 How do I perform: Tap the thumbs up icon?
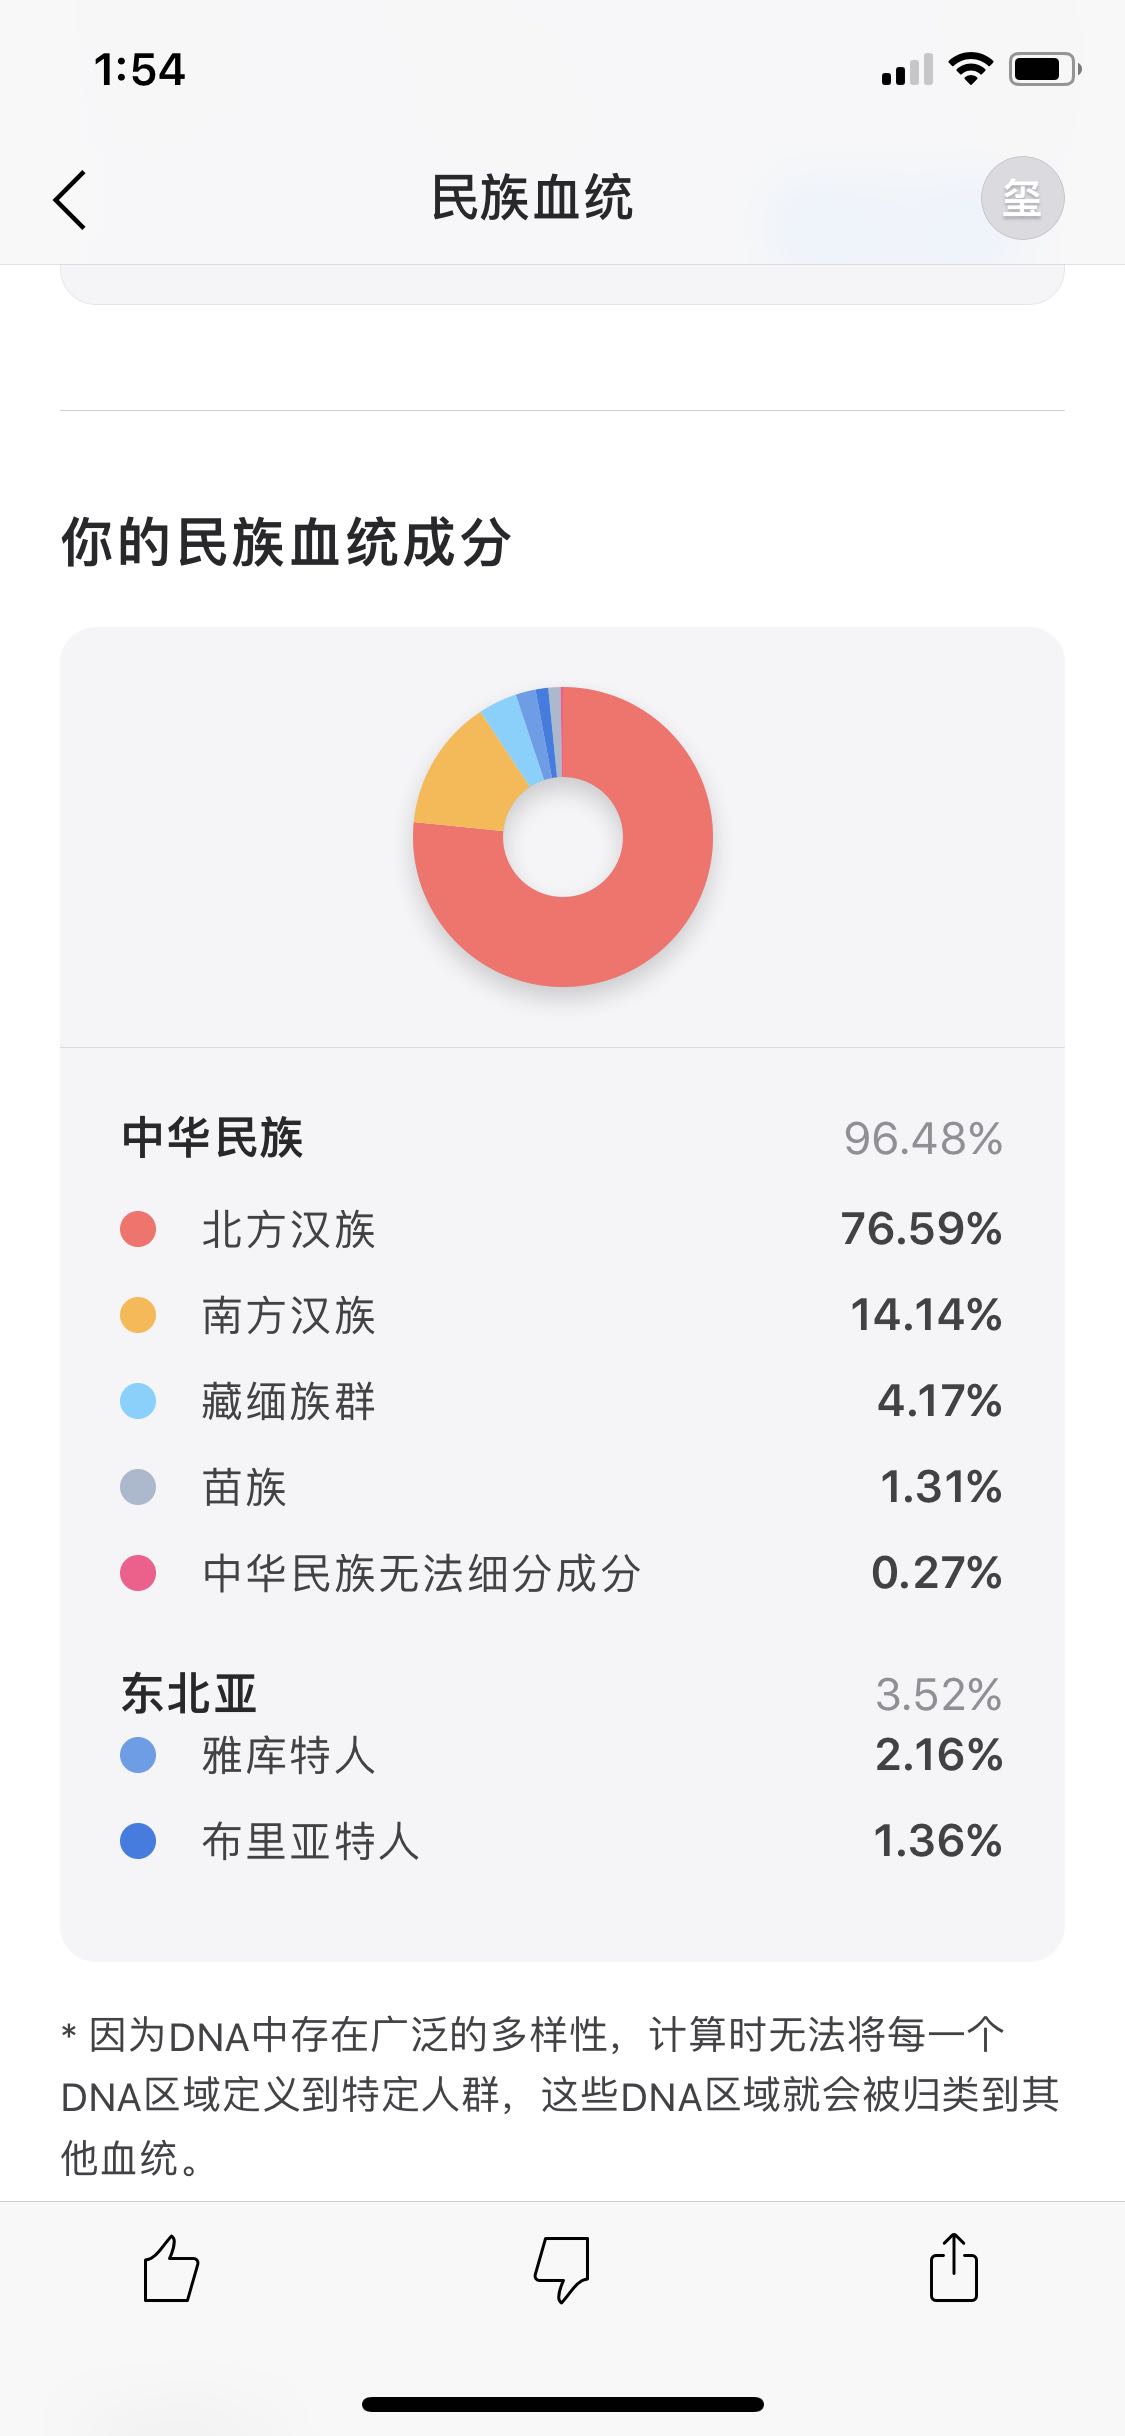(171, 2268)
